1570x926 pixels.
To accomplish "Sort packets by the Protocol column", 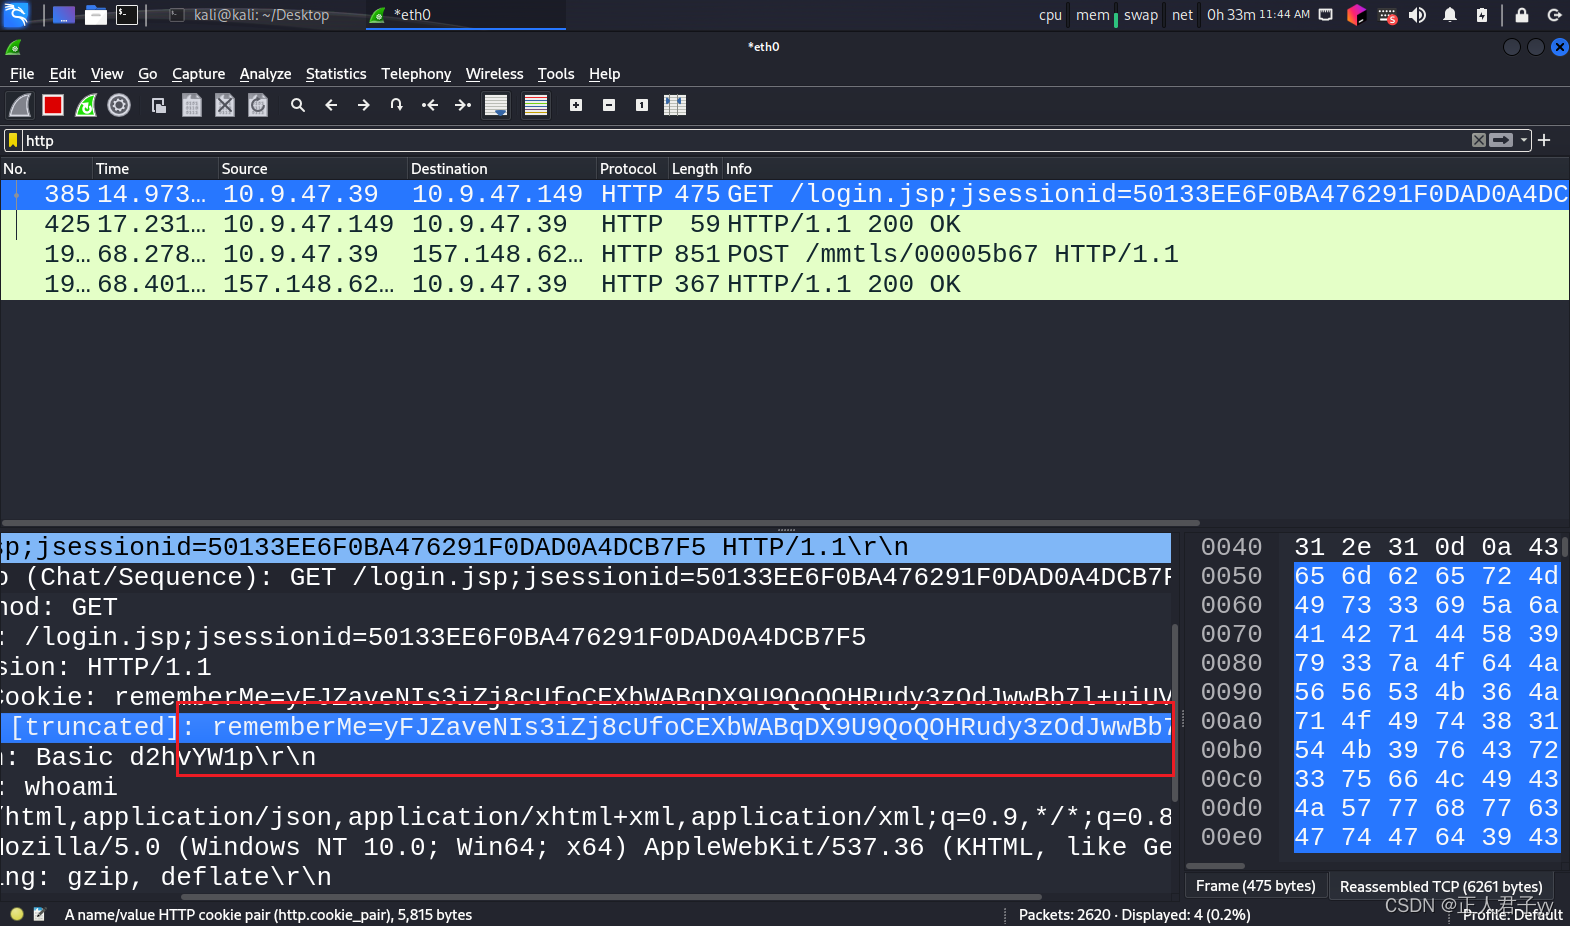I will pos(633,169).
